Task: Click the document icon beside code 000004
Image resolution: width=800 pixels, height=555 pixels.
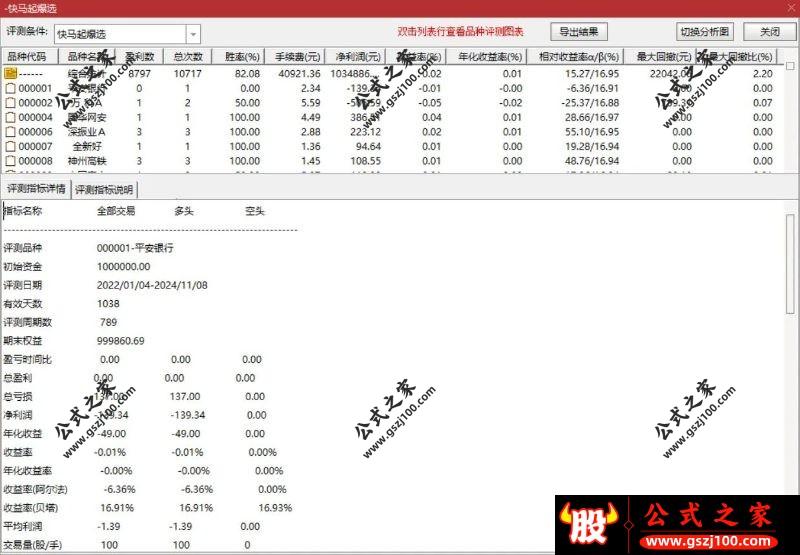Action: [10, 117]
